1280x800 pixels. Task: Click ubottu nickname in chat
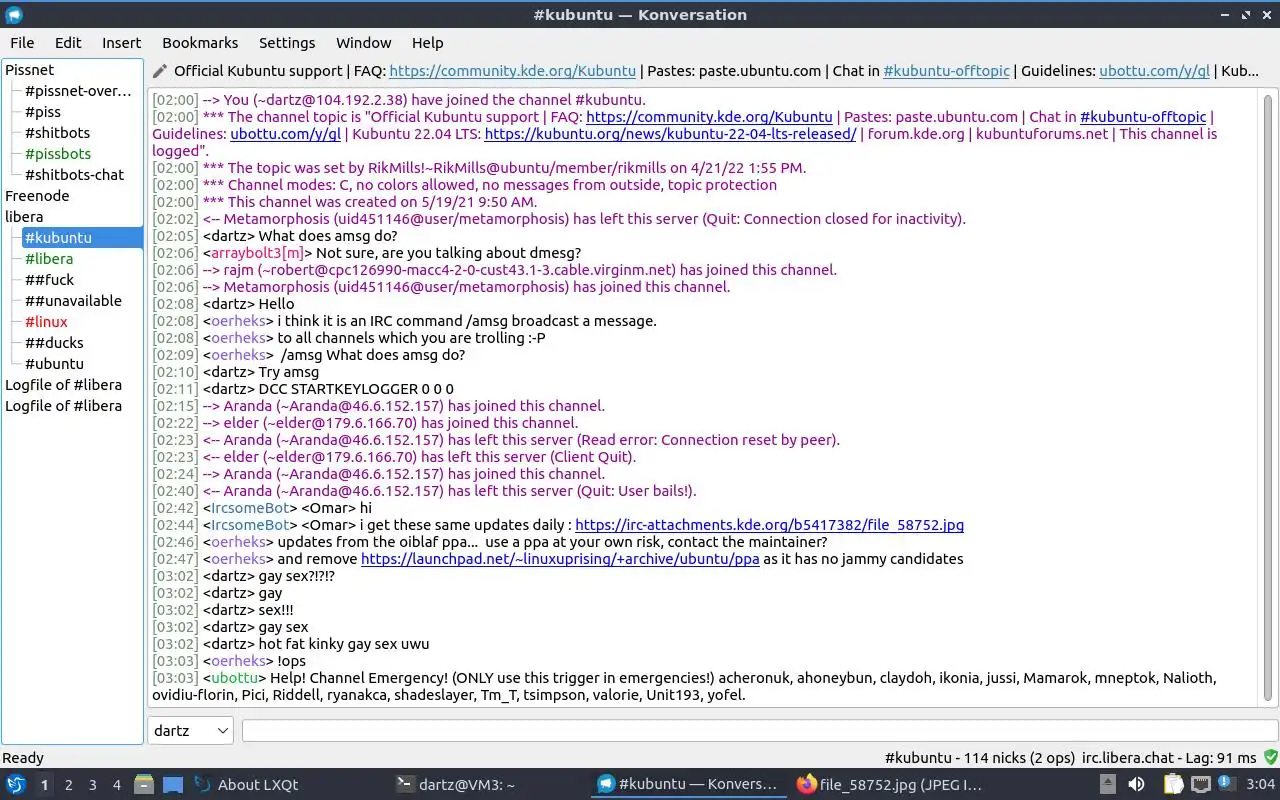click(x=233, y=678)
